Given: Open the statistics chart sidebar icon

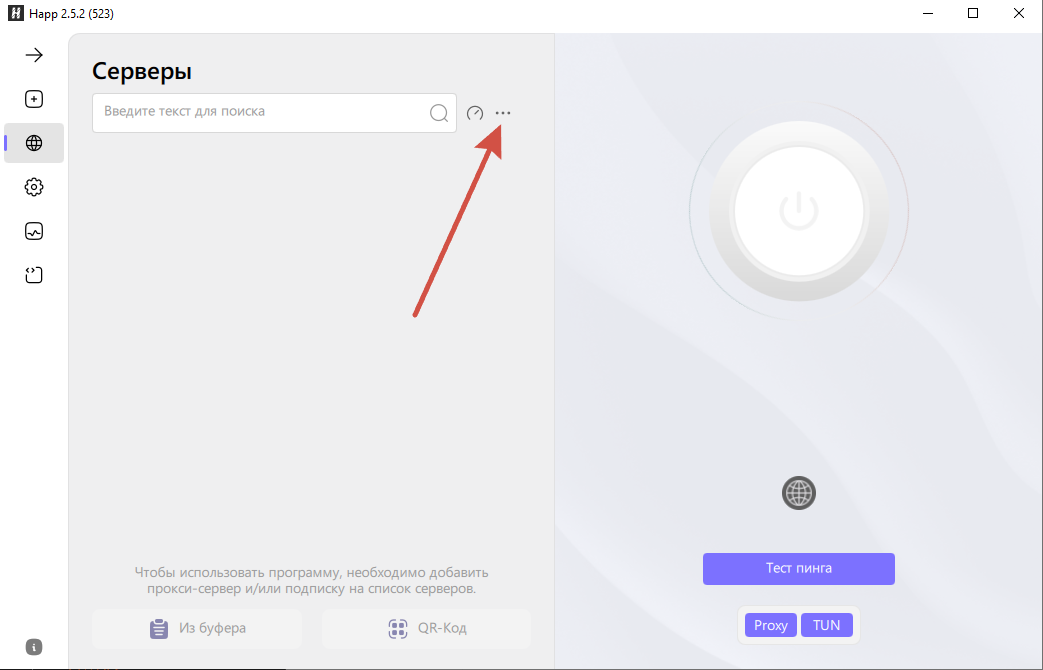Looking at the screenshot, I should click(34, 231).
